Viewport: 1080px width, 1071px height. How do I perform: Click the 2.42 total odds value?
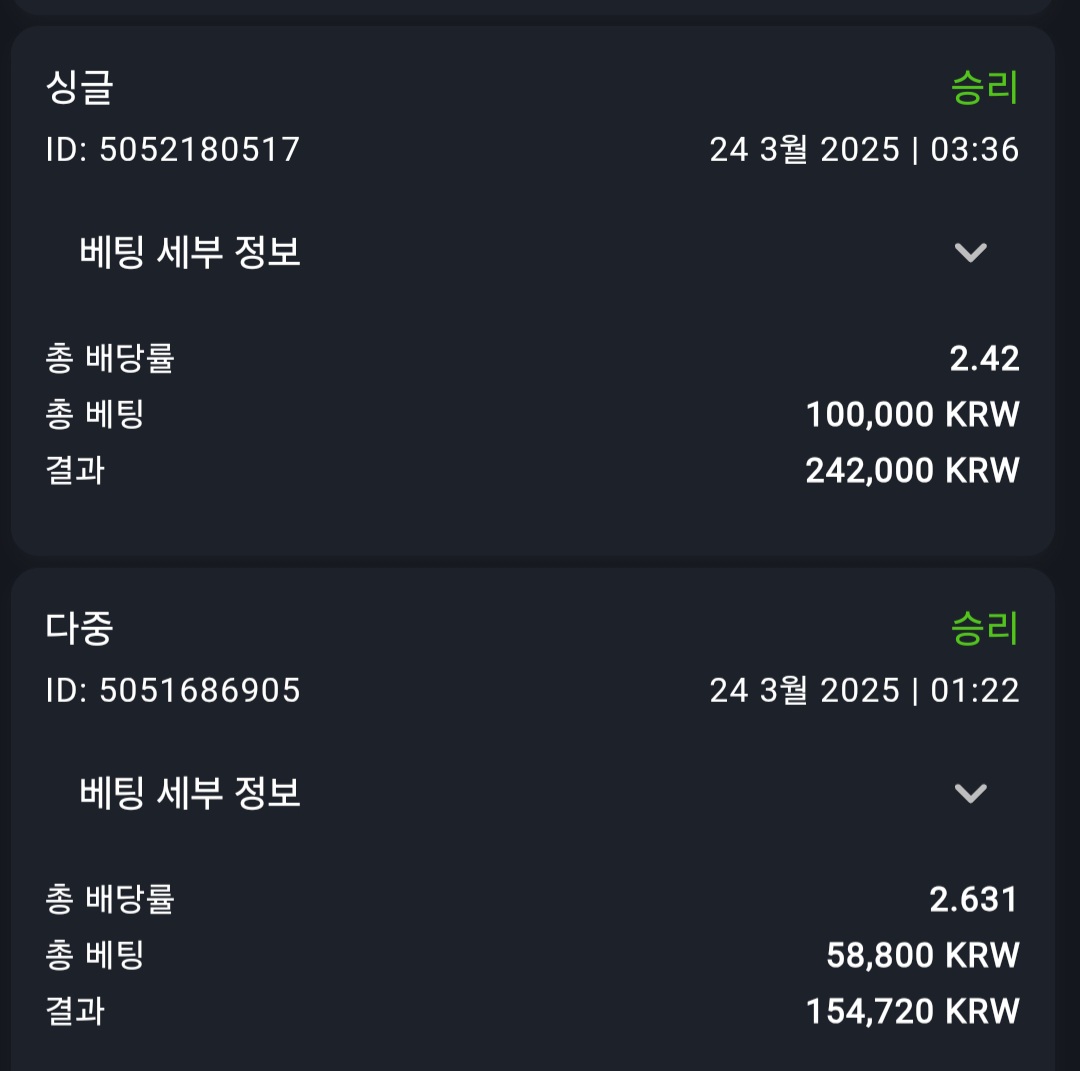point(984,359)
